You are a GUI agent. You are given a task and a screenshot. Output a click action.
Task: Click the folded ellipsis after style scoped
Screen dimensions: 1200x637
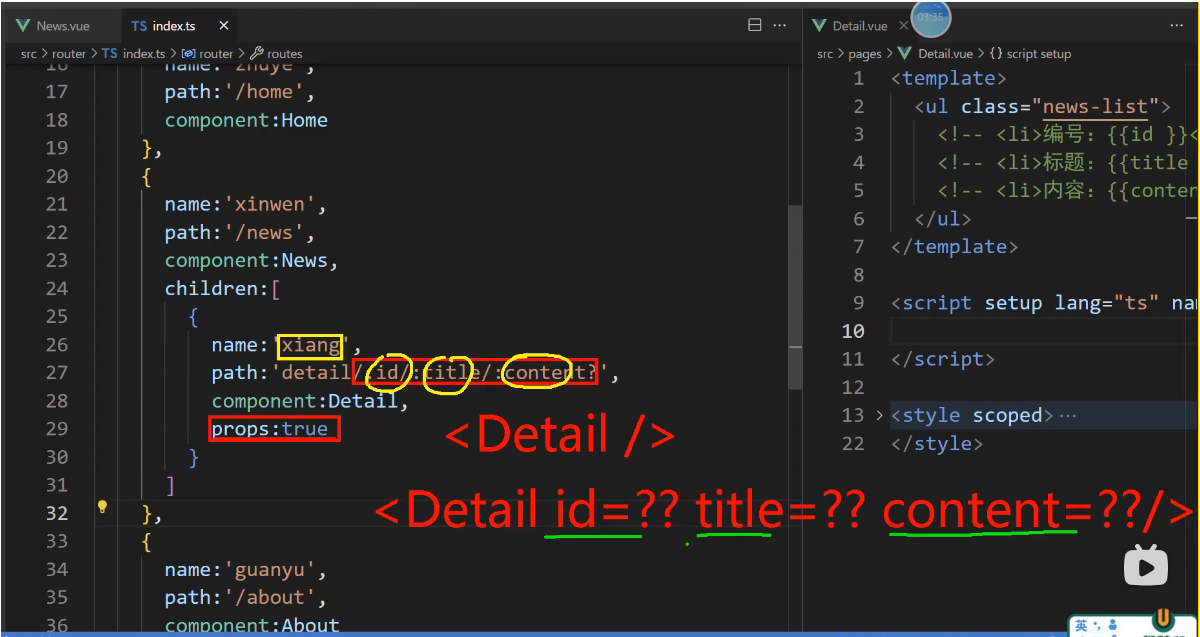[x=1066, y=415]
